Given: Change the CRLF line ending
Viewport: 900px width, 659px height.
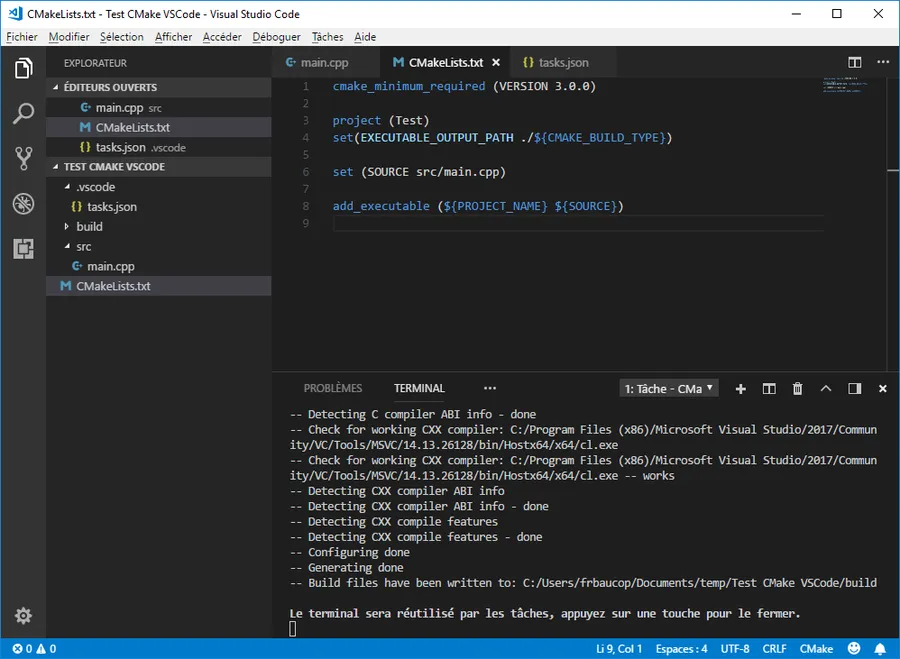Looking at the screenshot, I should pyautogui.click(x=774, y=649).
